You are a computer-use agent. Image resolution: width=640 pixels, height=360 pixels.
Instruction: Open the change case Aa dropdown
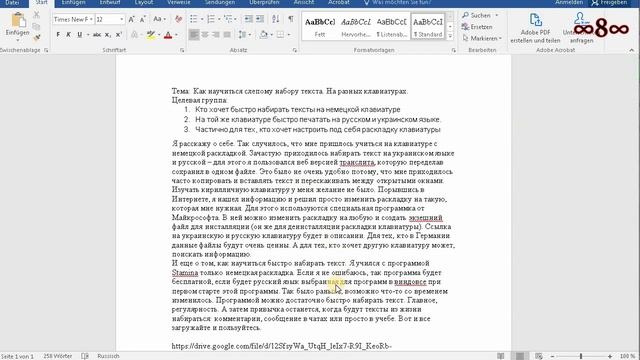(x=159, y=19)
